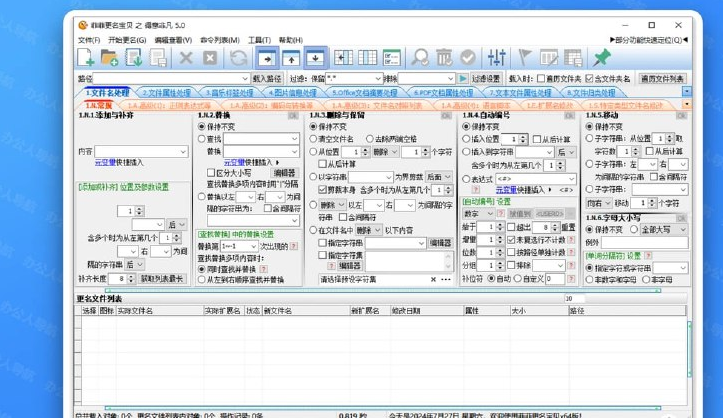Screen dimensions: 723x418
Task: Click the gray X remove icon
Action: [186, 58]
